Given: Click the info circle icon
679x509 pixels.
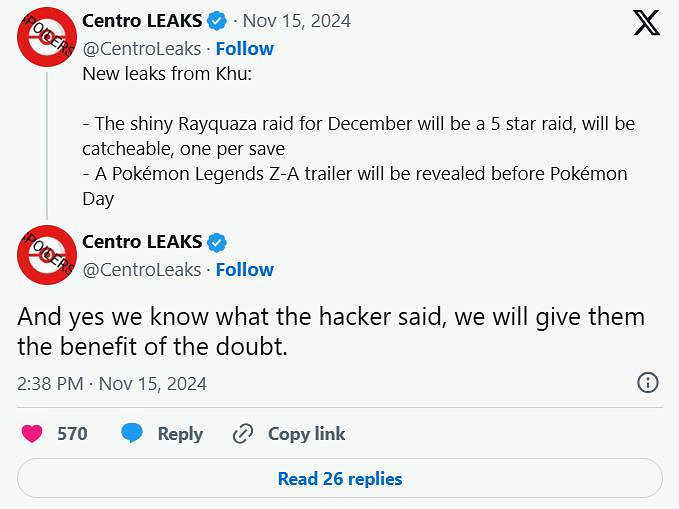Looking at the screenshot, I should pyautogui.click(x=647, y=383).
